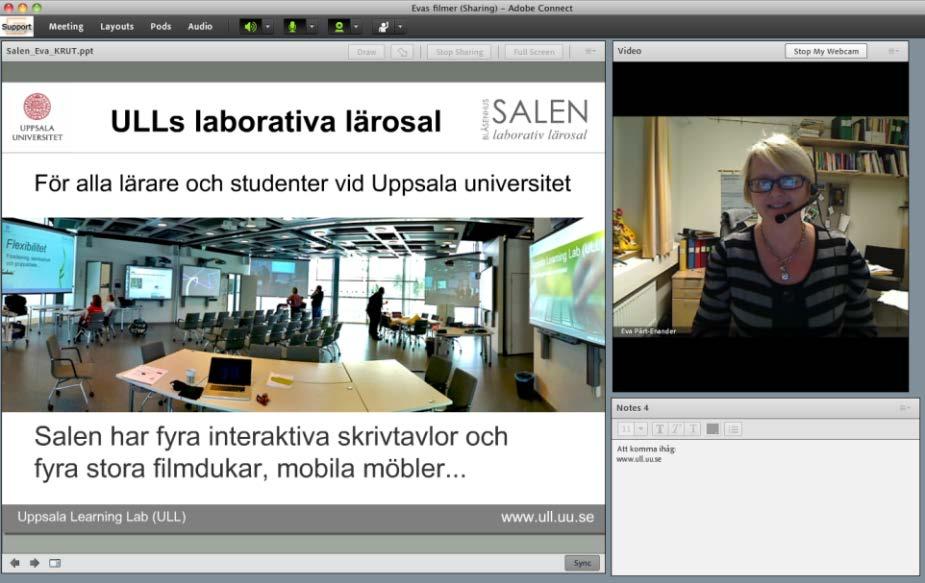Viewport: 925px width, 583px height.
Task: Click inside the Notes text area
Action: 765,507
